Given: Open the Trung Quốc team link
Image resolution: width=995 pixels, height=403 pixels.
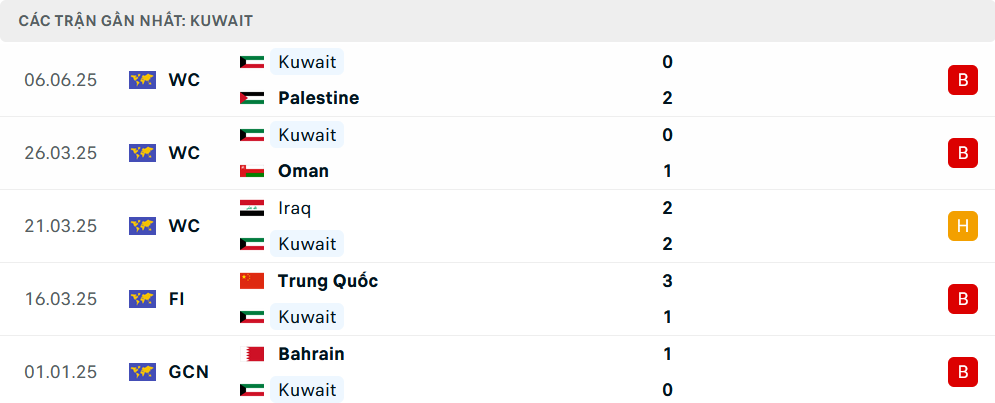Looking at the screenshot, I should (328, 281).
